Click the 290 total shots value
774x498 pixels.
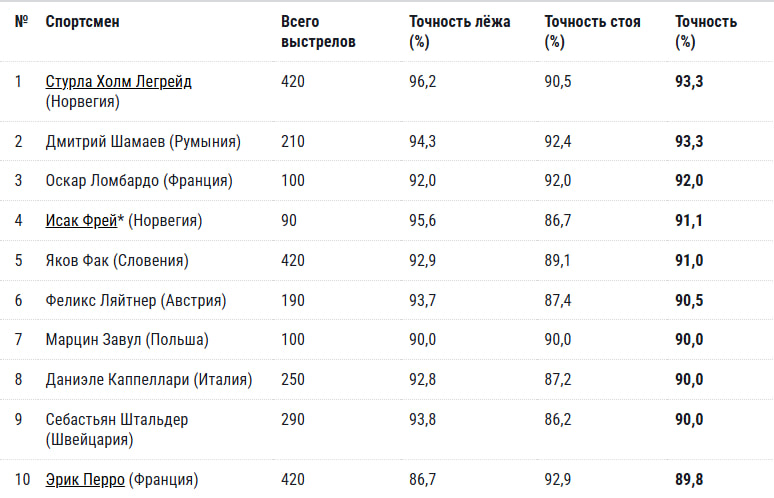pyautogui.click(x=293, y=420)
